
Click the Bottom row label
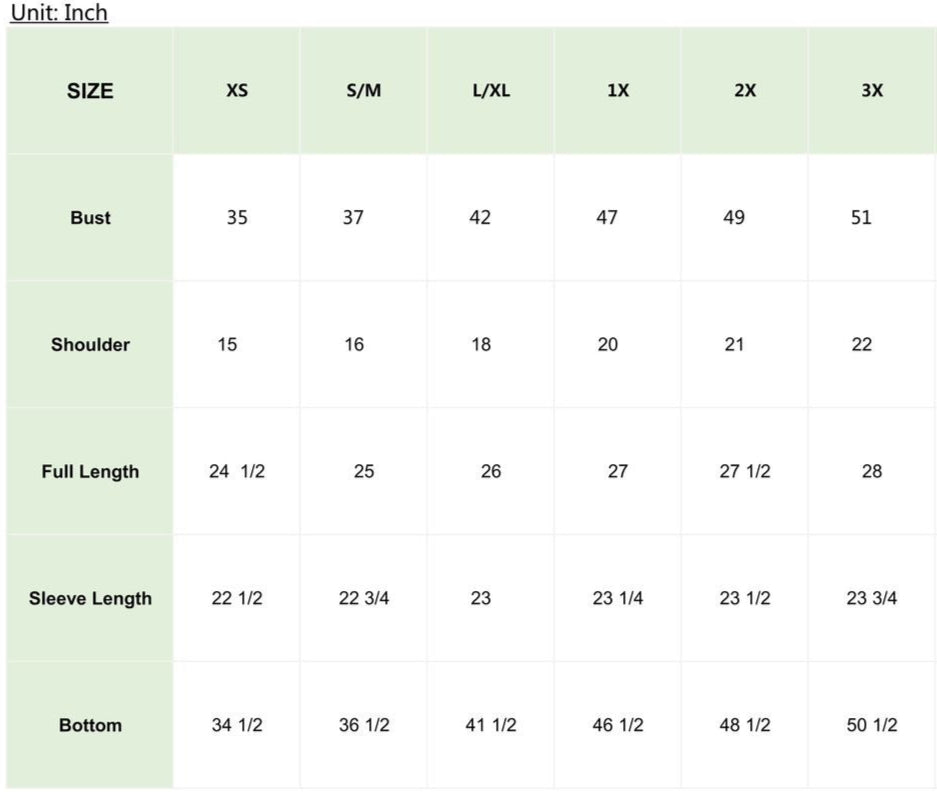[x=90, y=726]
